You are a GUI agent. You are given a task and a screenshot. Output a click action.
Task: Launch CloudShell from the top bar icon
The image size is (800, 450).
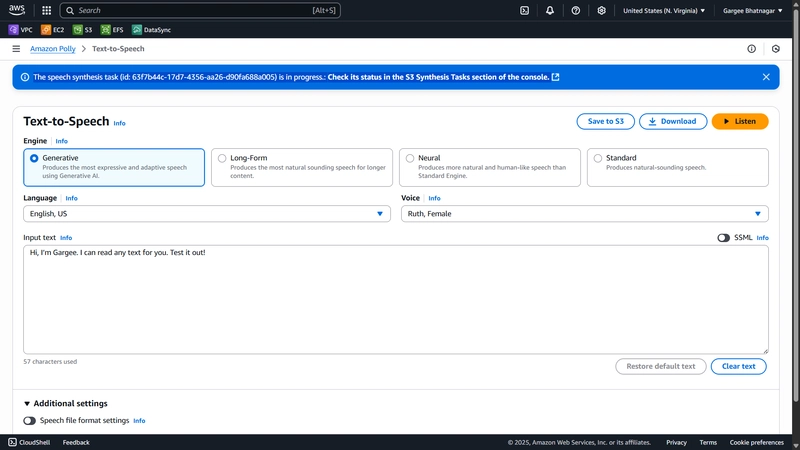(524, 10)
